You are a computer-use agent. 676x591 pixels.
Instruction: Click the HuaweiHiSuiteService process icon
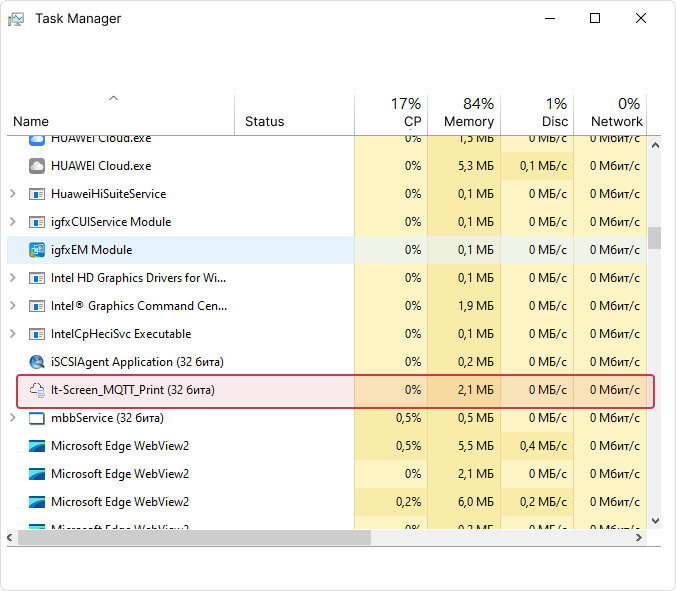(x=37, y=194)
